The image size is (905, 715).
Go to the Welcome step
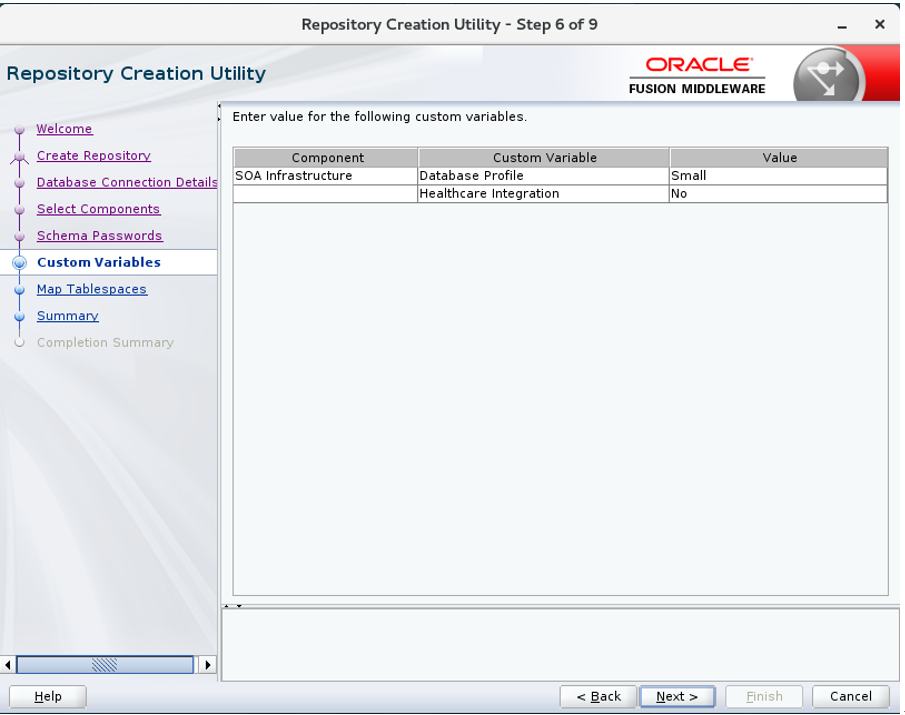(64, 129)
